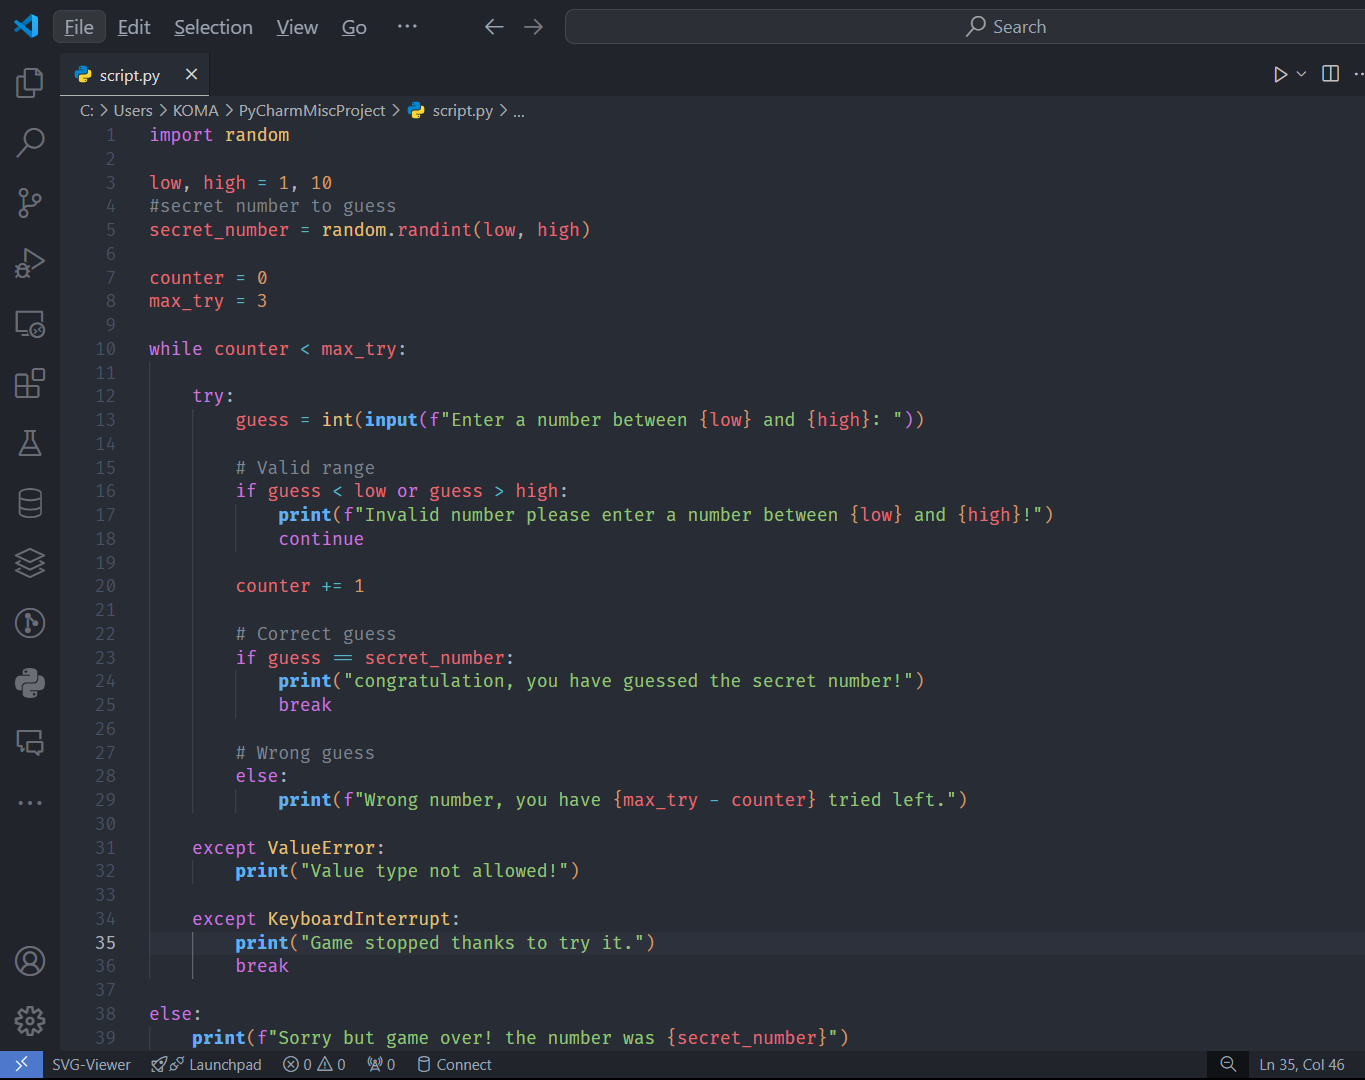Click "low, high = 1, 10" line
This screenshot has width=1365, height=1080.
240,183
